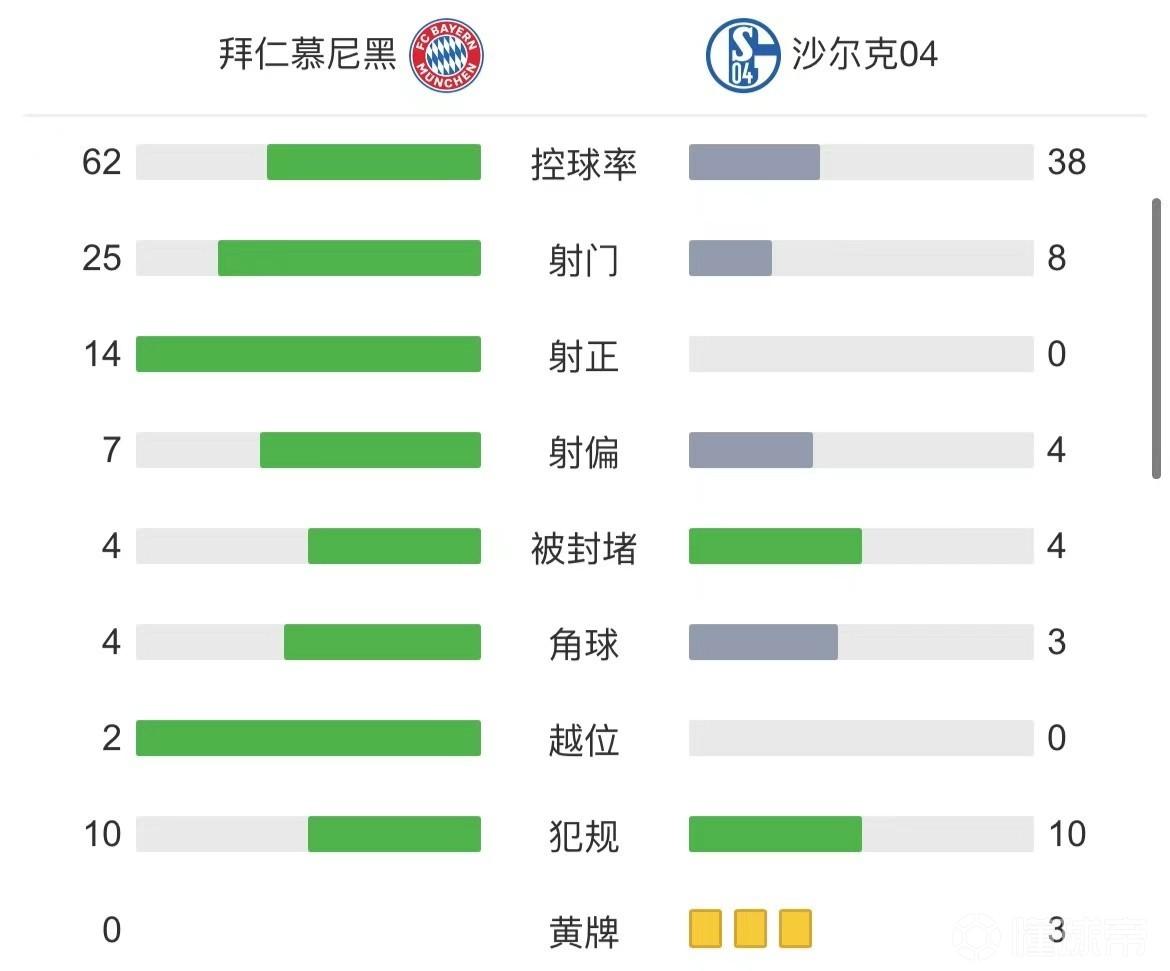The image size is (1170, 971).
Task: Click the first yellow card icon
Action: pos(705,929)
